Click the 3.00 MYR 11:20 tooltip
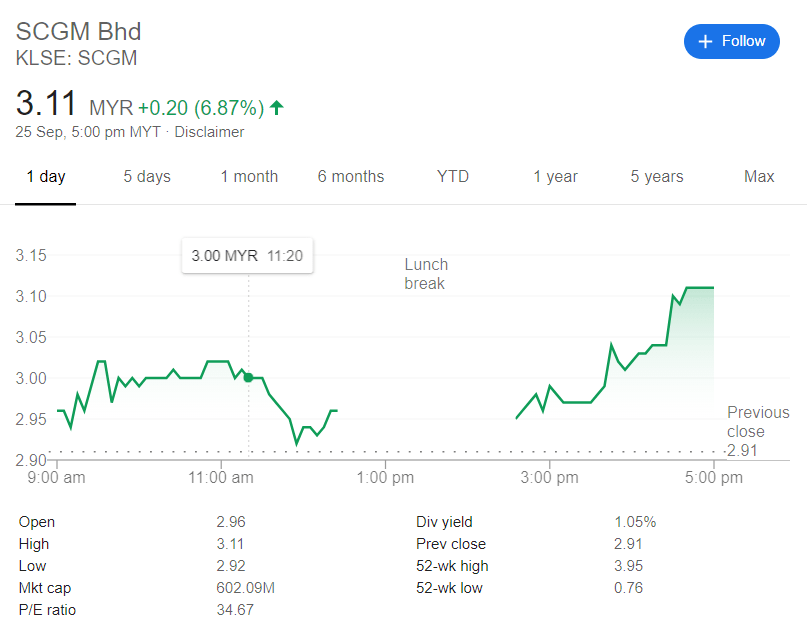 tap(247, 256)
